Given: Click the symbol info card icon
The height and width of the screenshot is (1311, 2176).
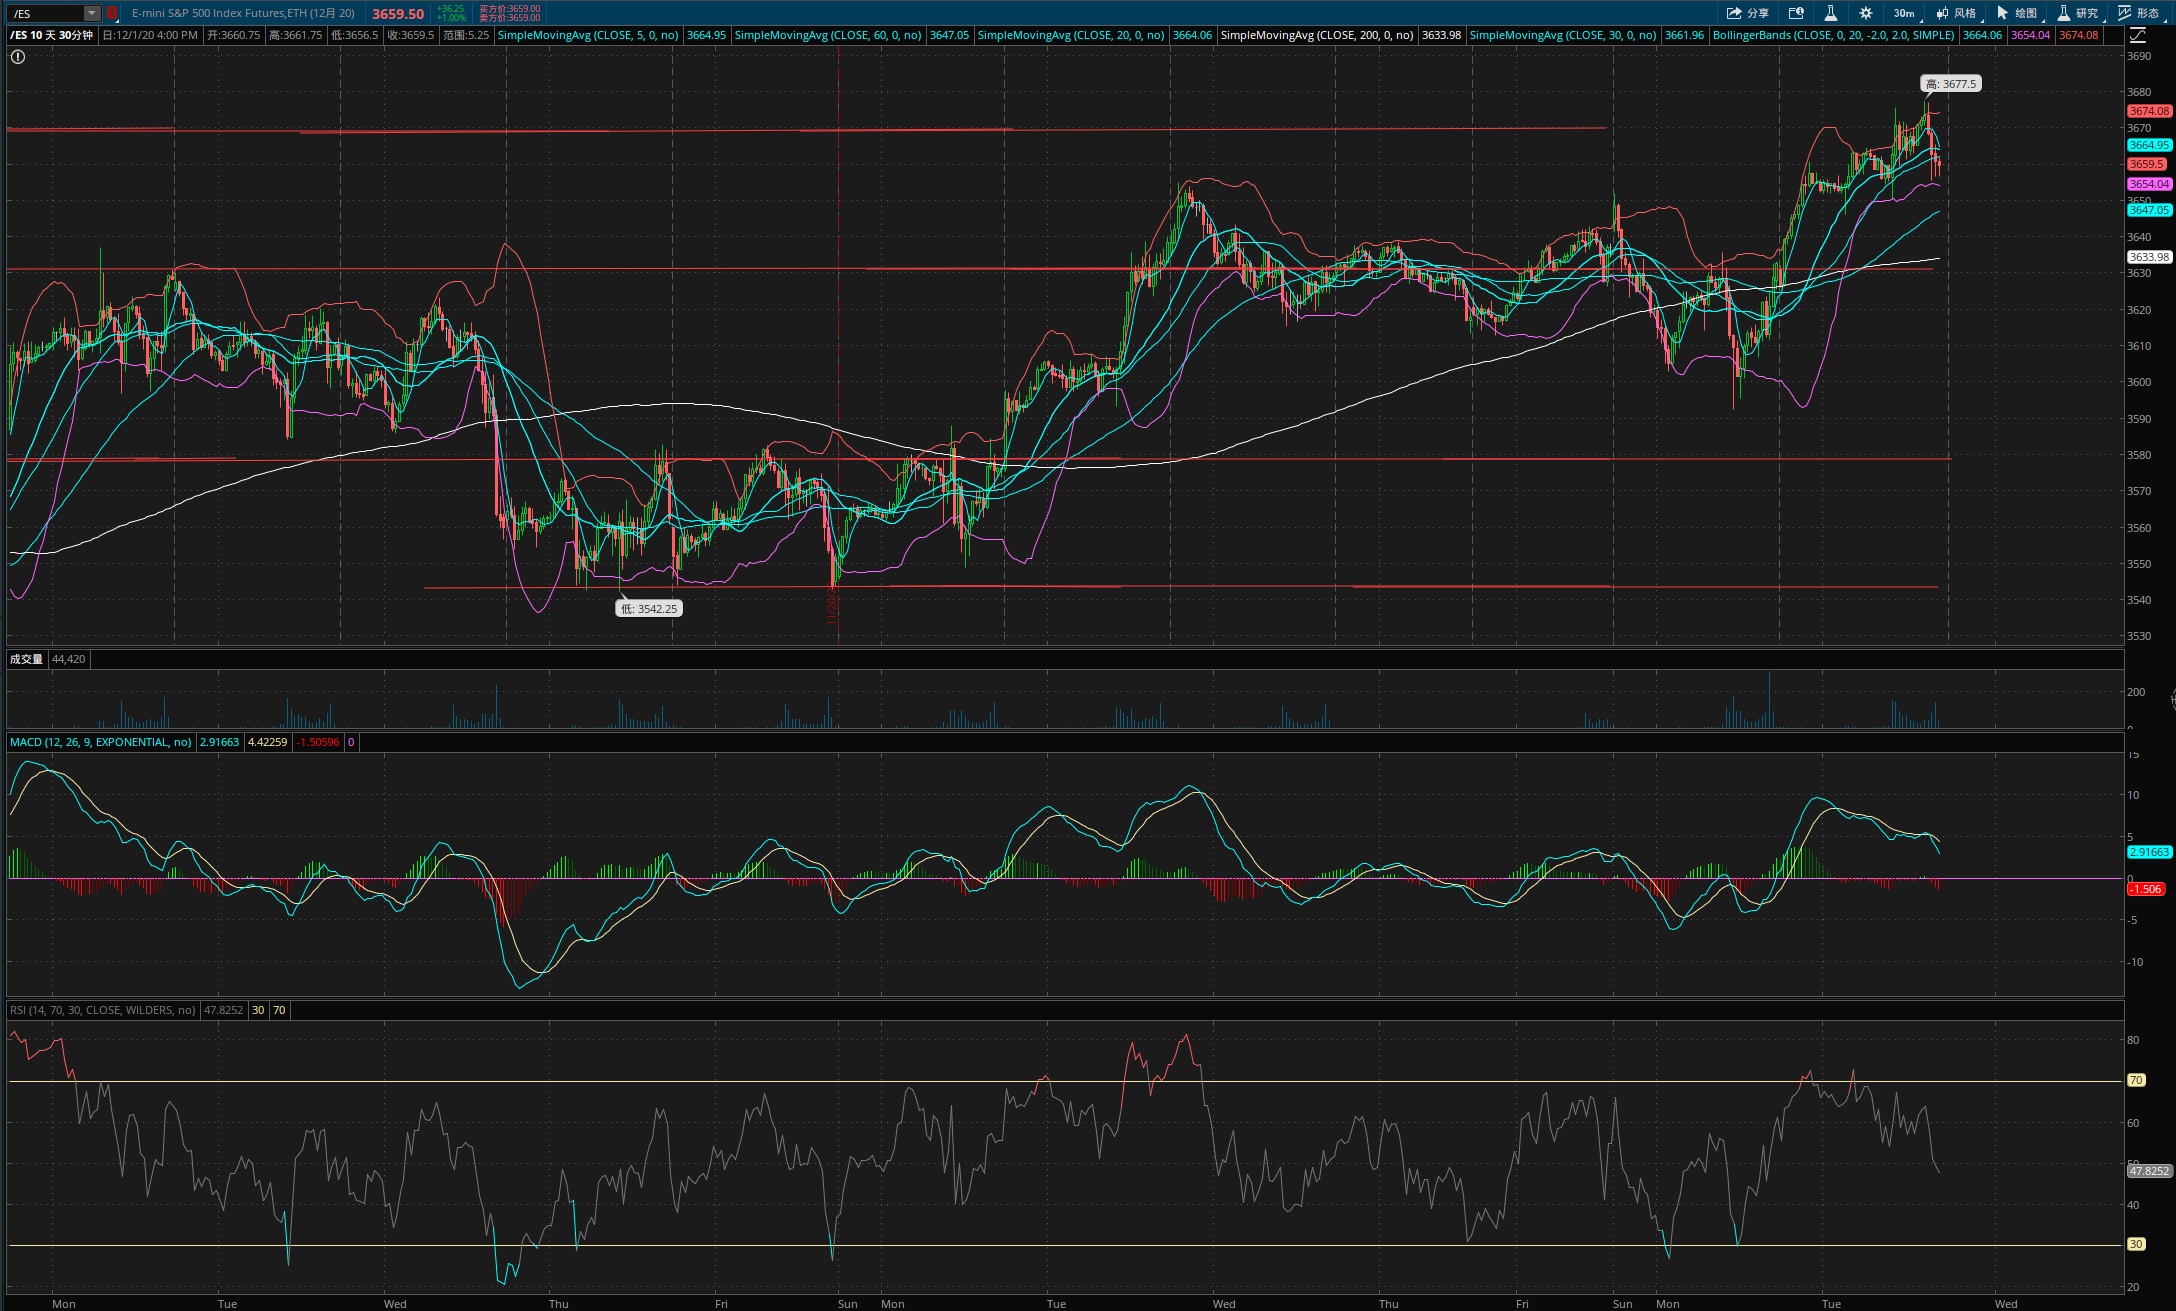Looking at the screenshot, I should 1796,13.
